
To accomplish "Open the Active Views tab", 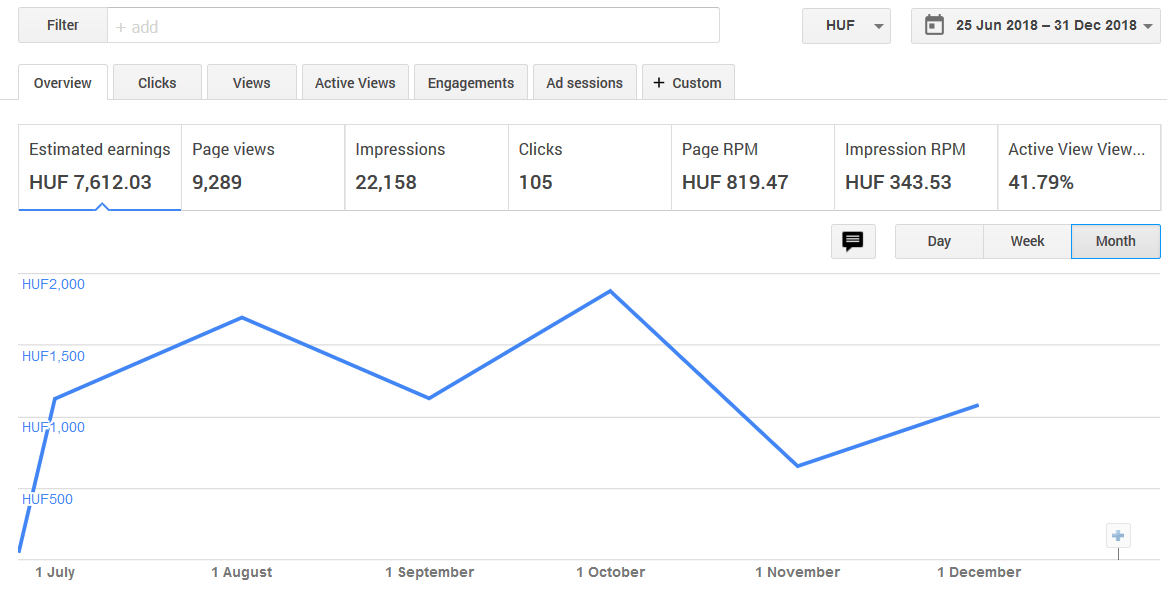I will pos(355,83).
